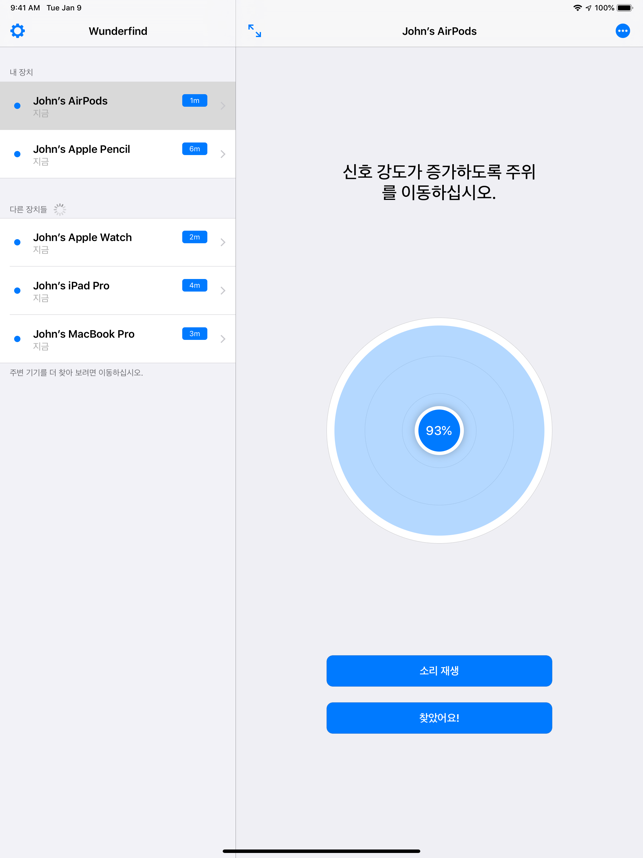The image size is (643, 858).
Task: Open chevron next to John's AirPods
Action: pyautogui.click(x=223, y=106)
